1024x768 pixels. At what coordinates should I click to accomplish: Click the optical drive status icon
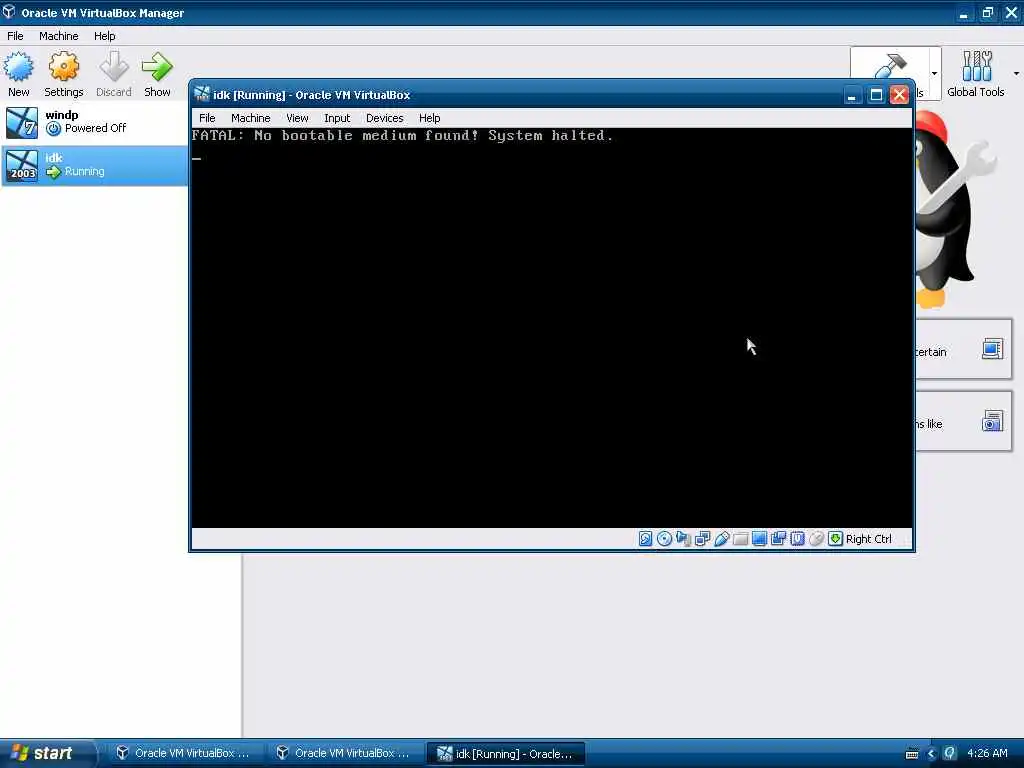664,539
